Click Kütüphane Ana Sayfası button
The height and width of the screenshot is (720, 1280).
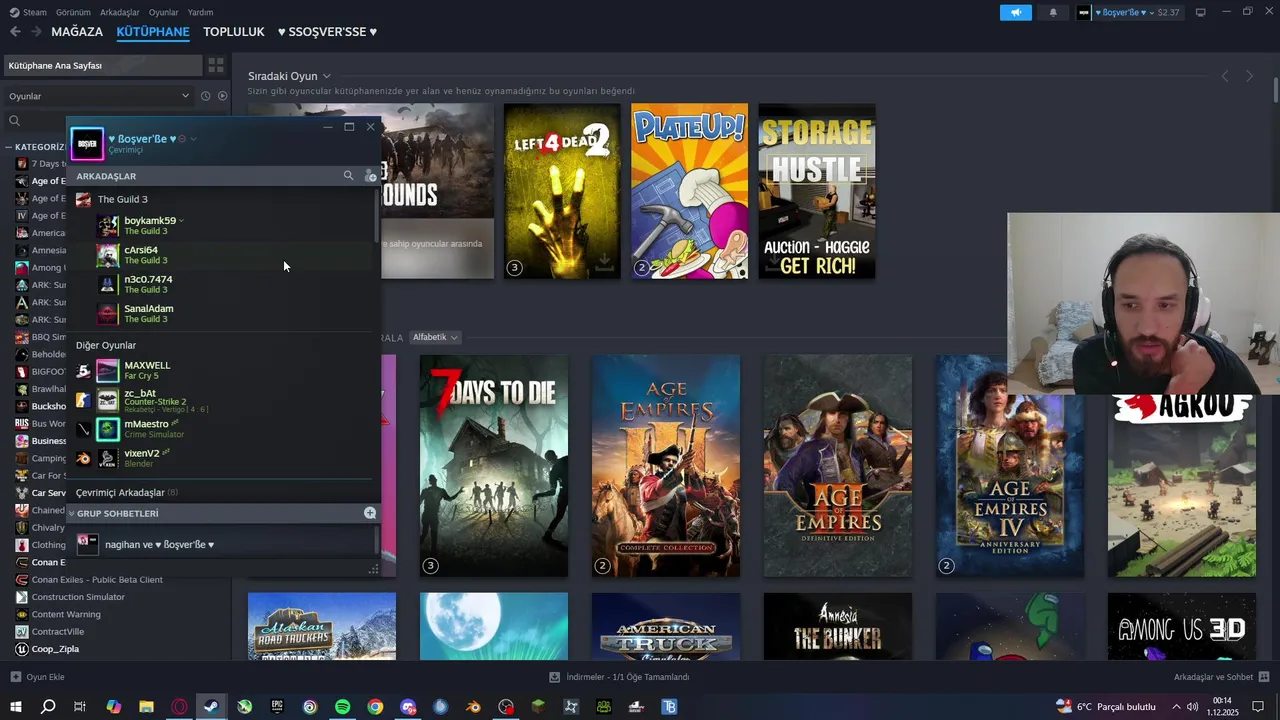(x=103, y=65)
